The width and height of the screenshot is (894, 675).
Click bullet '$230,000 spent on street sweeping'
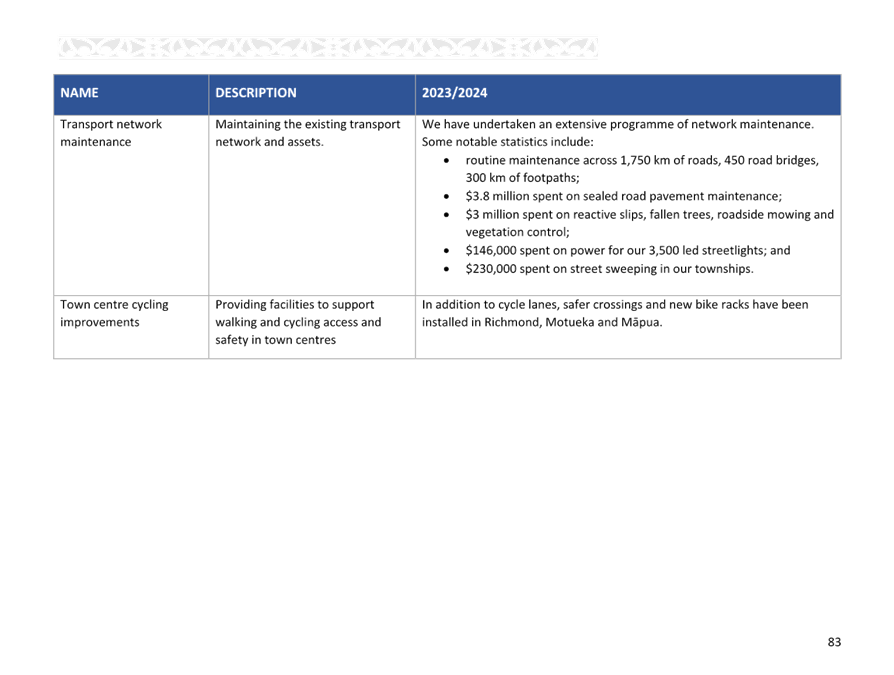[x=609, y=269]
